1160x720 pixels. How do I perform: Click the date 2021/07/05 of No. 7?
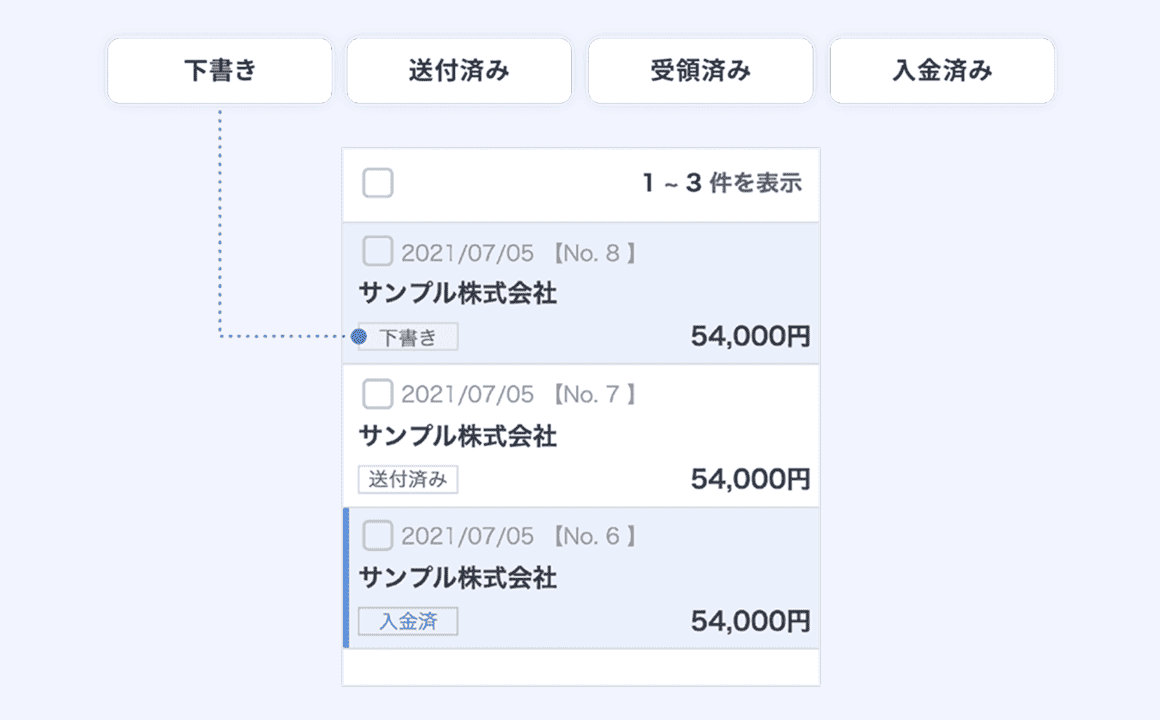coord(468,394)
